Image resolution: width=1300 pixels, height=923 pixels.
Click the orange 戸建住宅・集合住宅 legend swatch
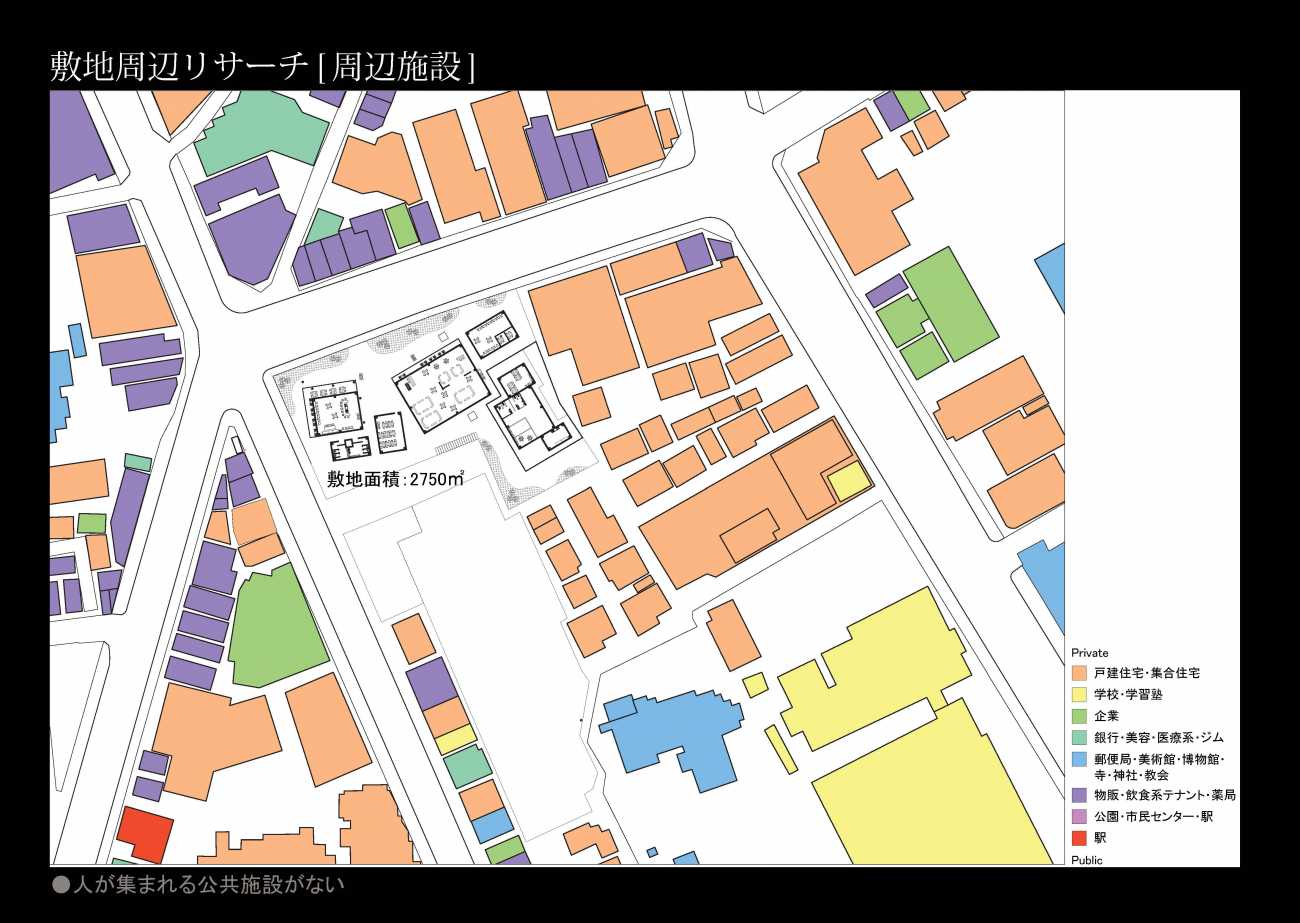(1079, 673)
